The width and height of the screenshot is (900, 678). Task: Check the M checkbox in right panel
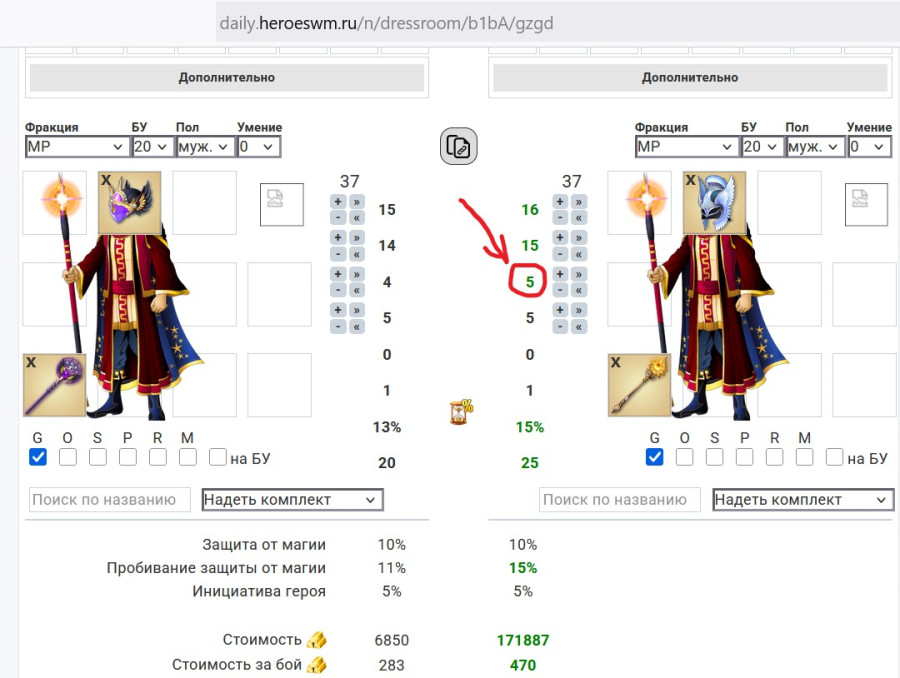click(804, 457)
